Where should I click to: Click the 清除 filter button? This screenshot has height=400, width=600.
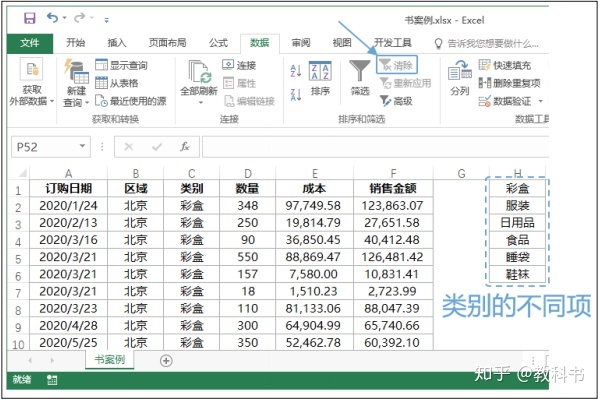(397, 65)
